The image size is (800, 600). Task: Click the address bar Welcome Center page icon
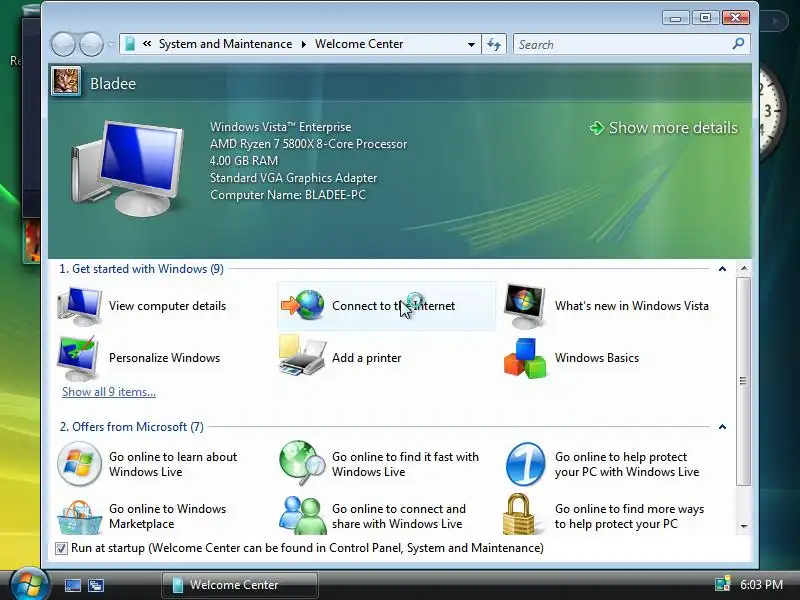[x=130, y=44]
